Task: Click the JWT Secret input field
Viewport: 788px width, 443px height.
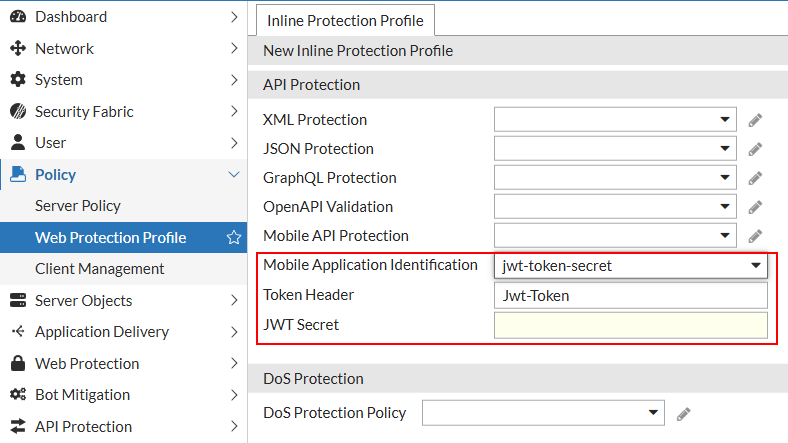Action: click(x=630, y=325)
